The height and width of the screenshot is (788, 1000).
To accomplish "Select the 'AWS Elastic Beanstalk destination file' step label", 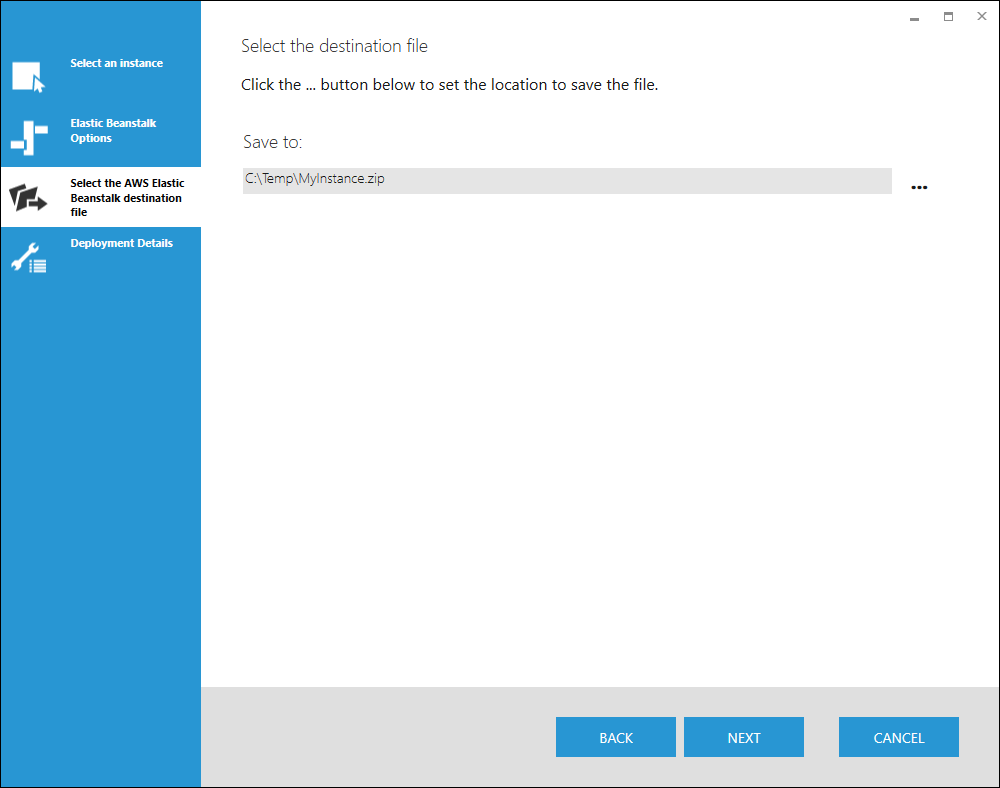I will (127, 197).
